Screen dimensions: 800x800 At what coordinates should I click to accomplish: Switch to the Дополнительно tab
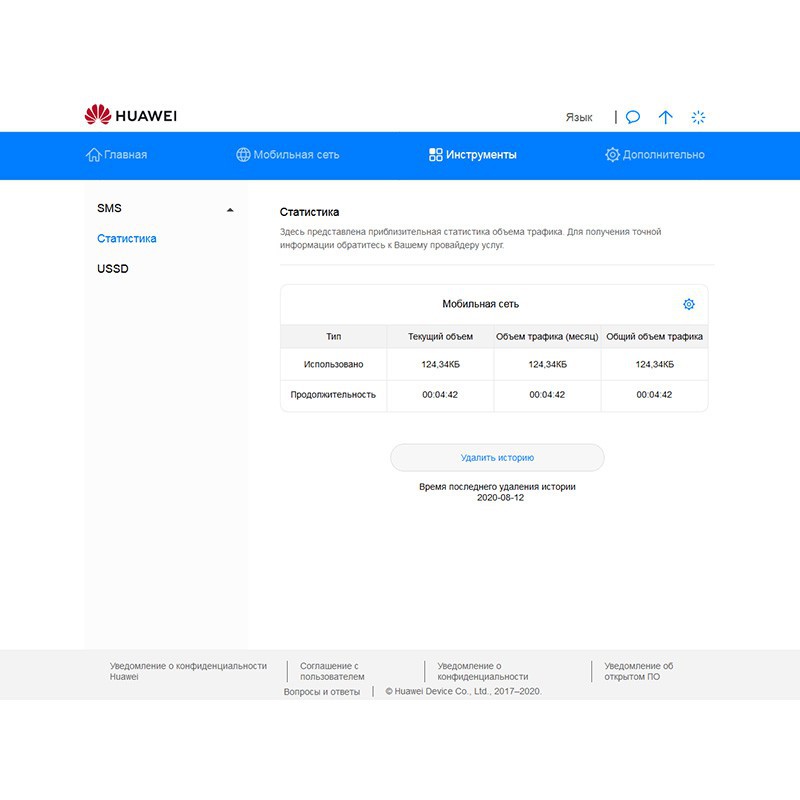(x=663, y=155)
